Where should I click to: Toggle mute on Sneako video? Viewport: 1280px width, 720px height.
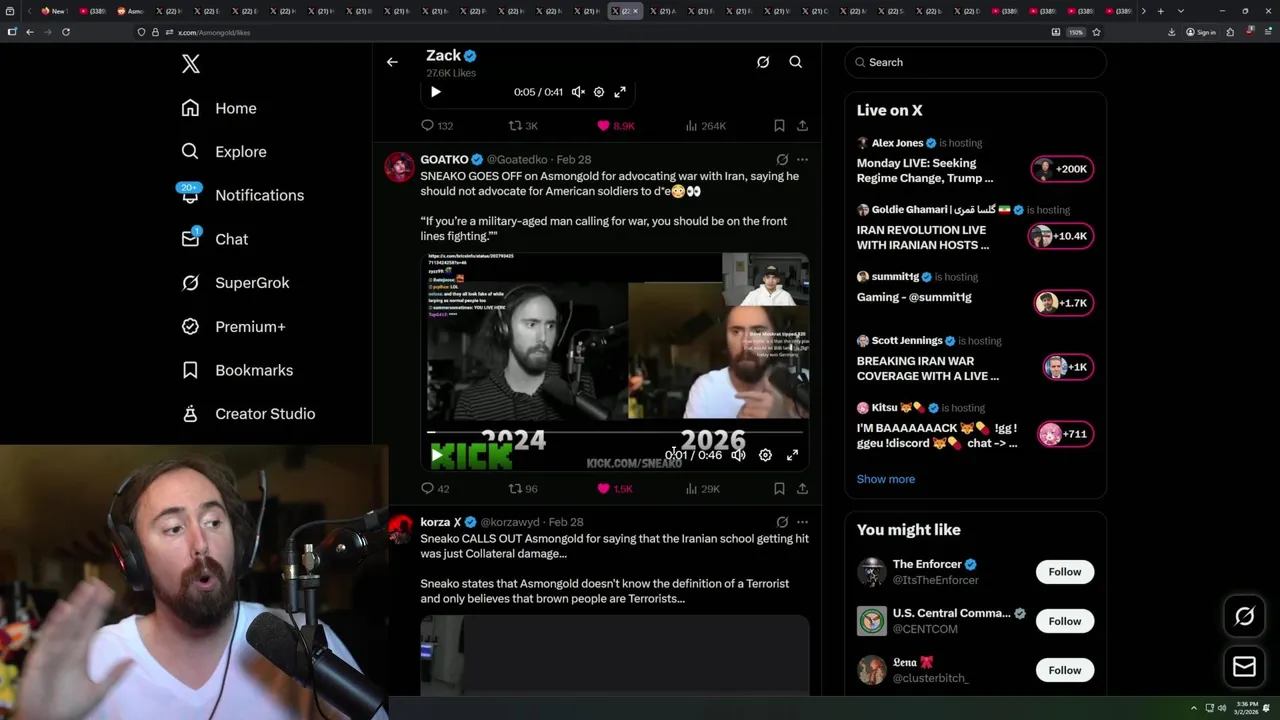[x=738, y=455]
